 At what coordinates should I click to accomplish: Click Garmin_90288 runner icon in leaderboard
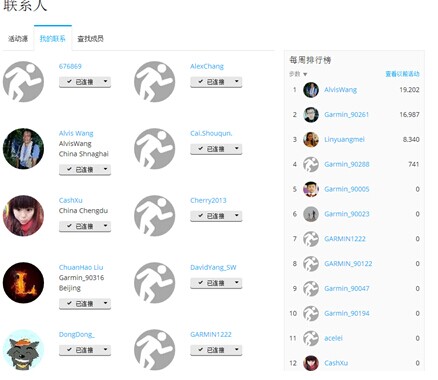tap(311, 164)
